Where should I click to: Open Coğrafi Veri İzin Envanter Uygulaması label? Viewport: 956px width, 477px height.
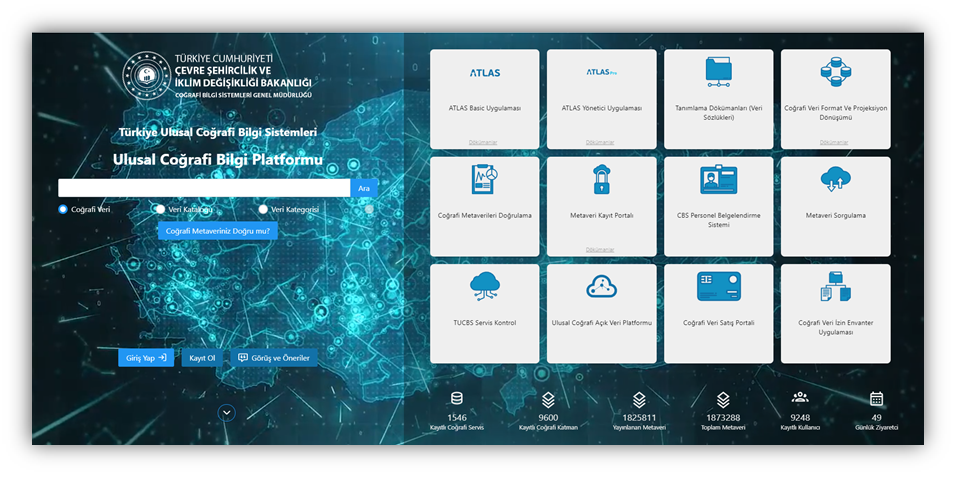tap(835, 328)
